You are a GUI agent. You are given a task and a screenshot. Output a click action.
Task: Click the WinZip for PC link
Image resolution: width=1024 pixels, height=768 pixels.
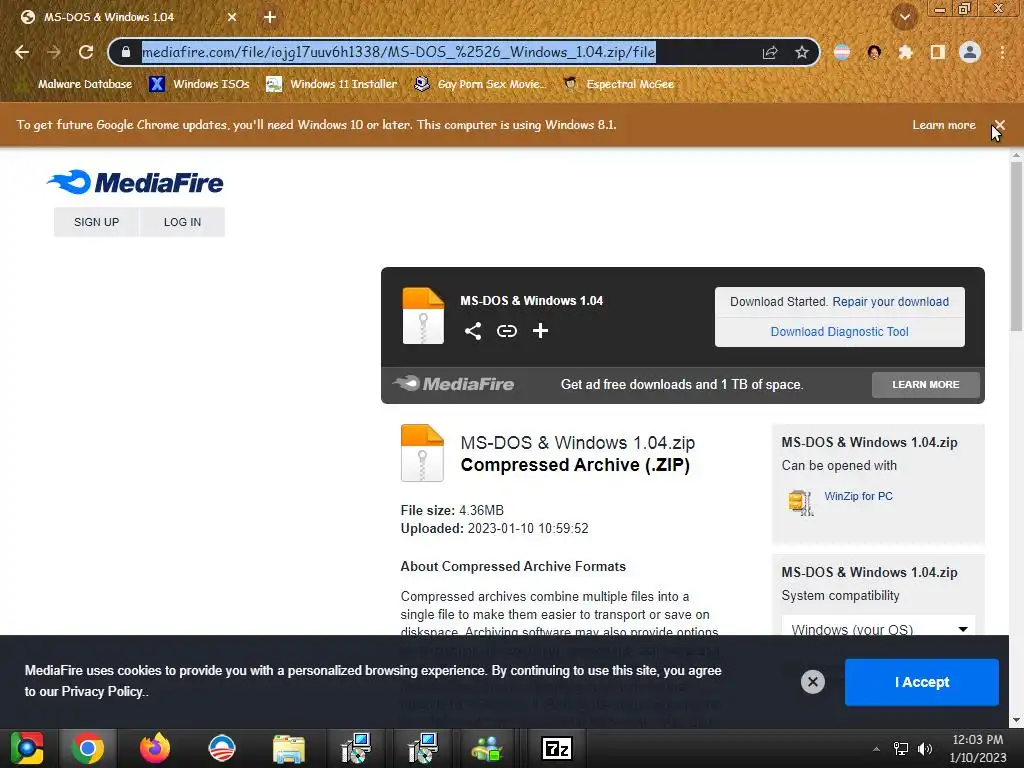(858, 496)
